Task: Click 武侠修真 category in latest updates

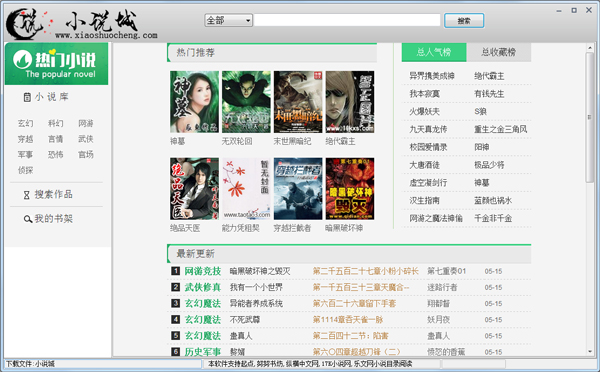Action: pyautogui.click(x=203, y=287)
